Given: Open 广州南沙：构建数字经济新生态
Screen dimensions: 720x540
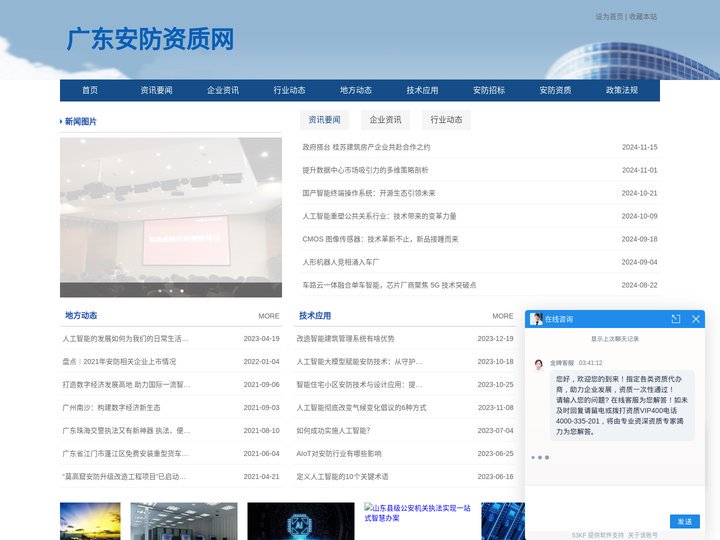Looking at the screenshot, I should [x=111, y=408].
